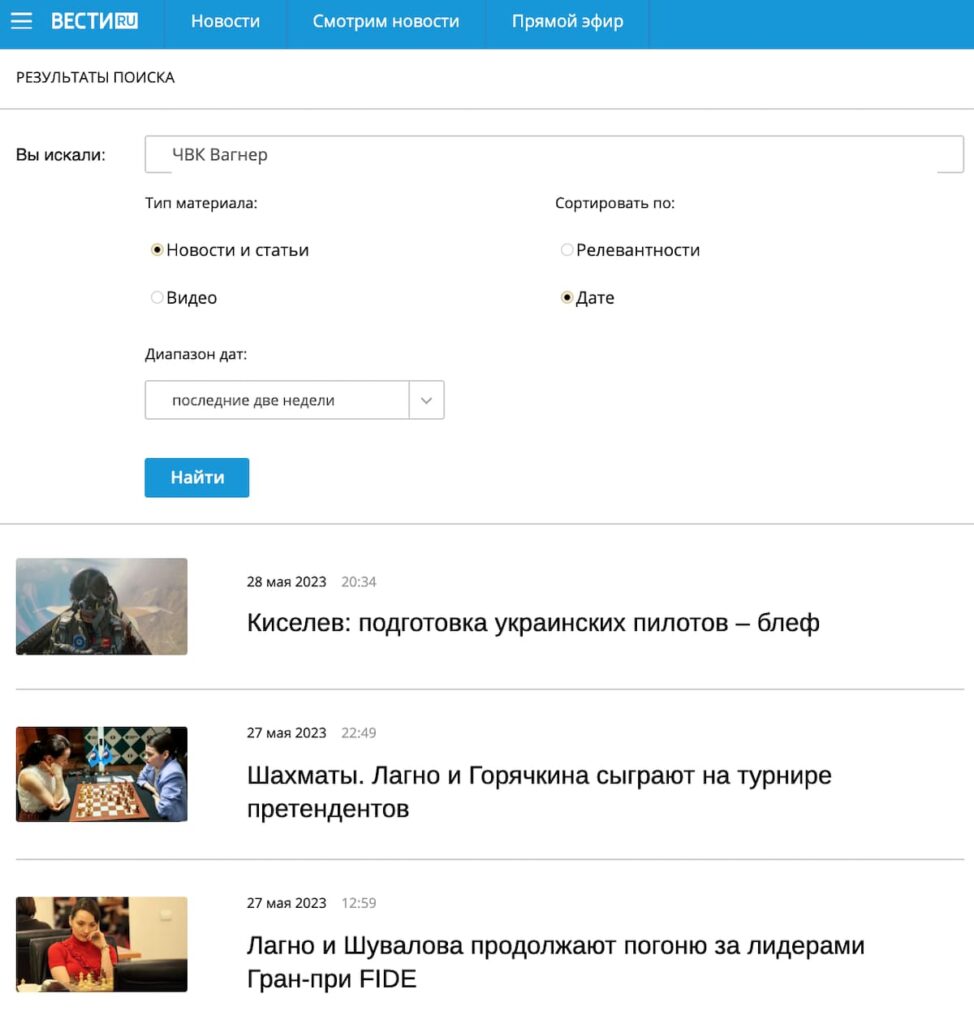Click the chess board match thumbnail

point(101,774)
